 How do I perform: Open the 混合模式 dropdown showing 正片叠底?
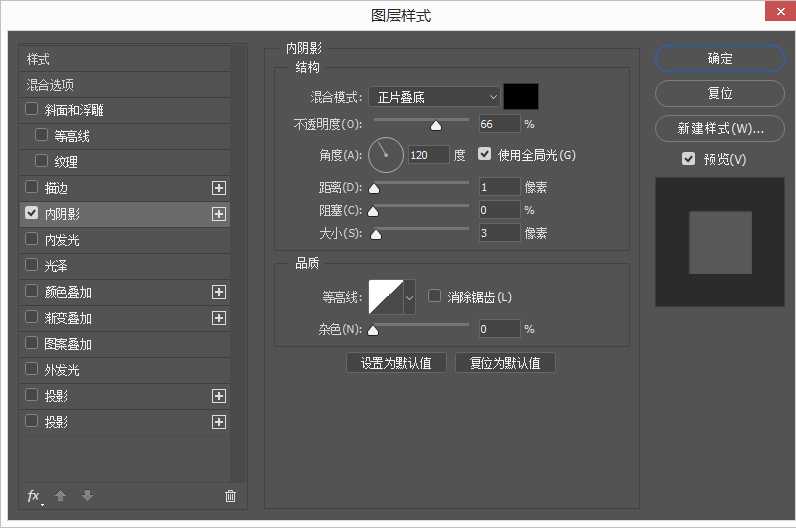pyautogui.click(x=434, y=97)
